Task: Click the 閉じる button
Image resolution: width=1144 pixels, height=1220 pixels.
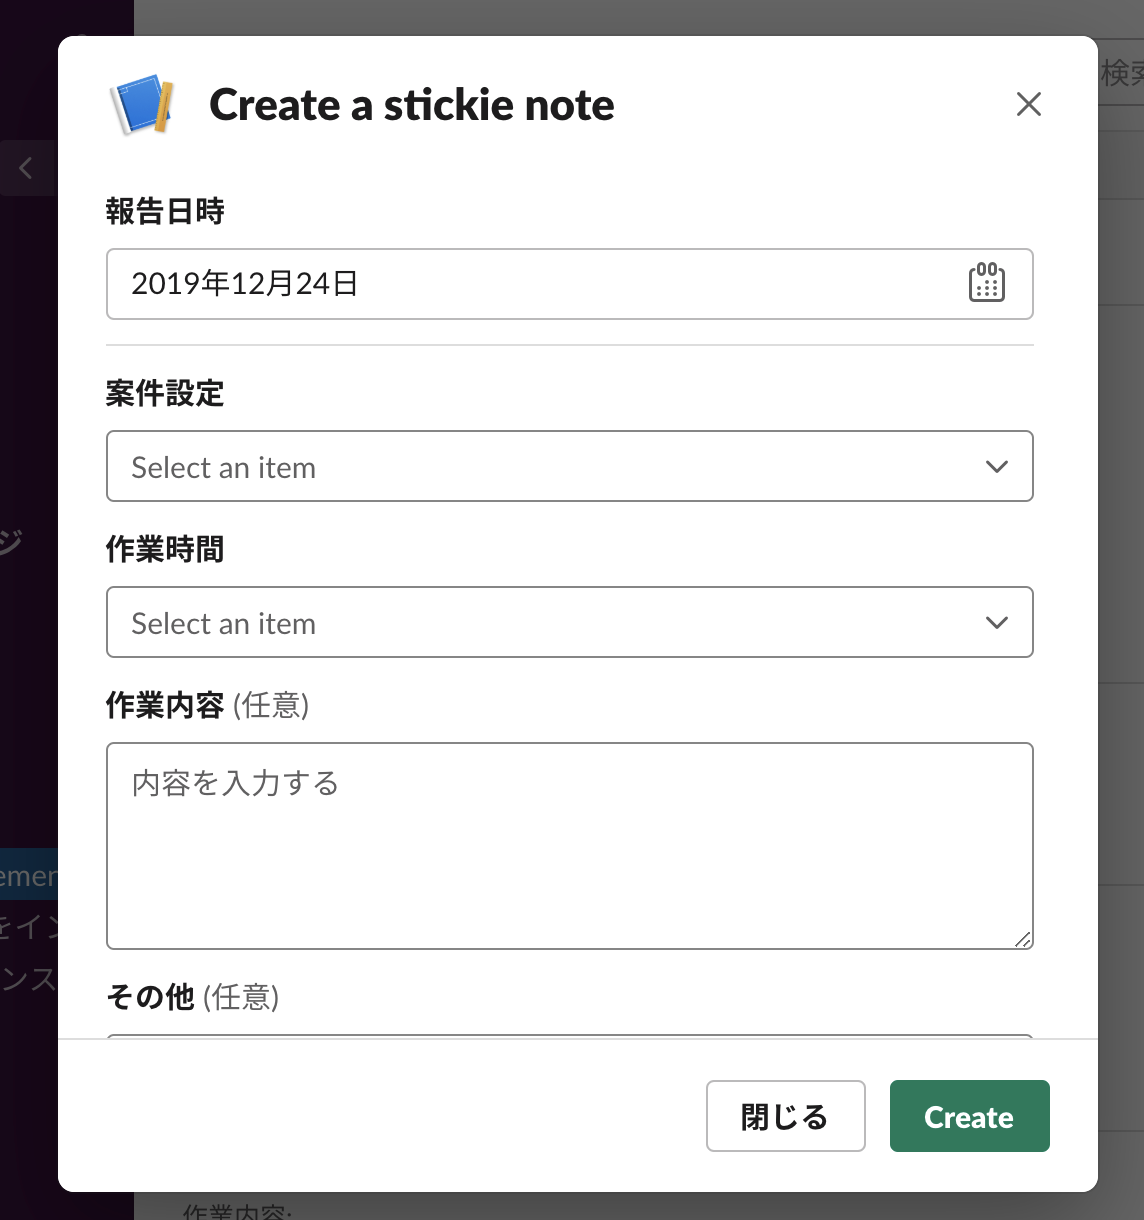Action: pos(785,1116)
